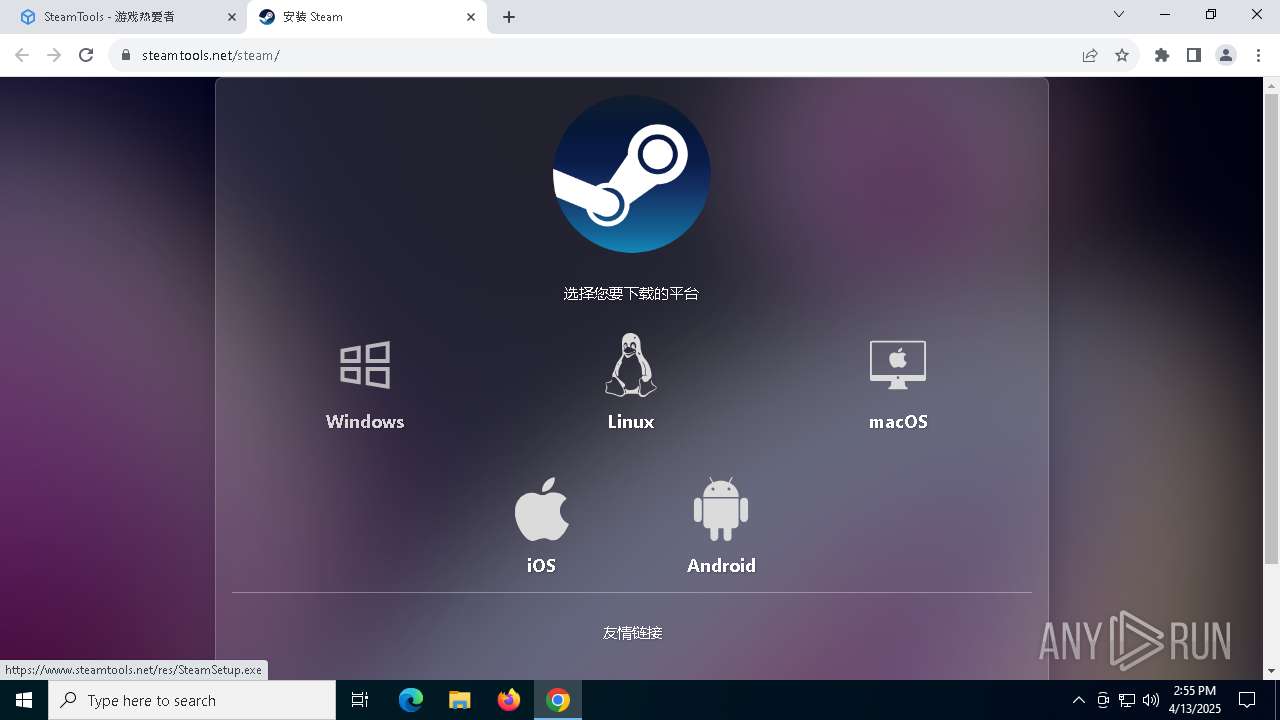The height and width of the screenshot is (720, 1280).
Task: Select the 友情链接 heading text
Action: coord(632,633)
